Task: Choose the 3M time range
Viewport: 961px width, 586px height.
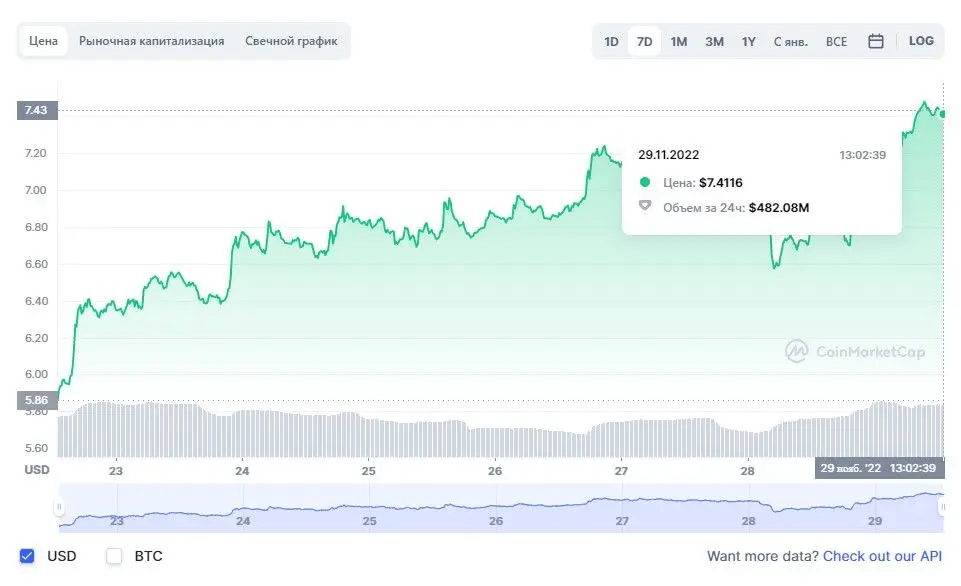Action: point(714,41)
